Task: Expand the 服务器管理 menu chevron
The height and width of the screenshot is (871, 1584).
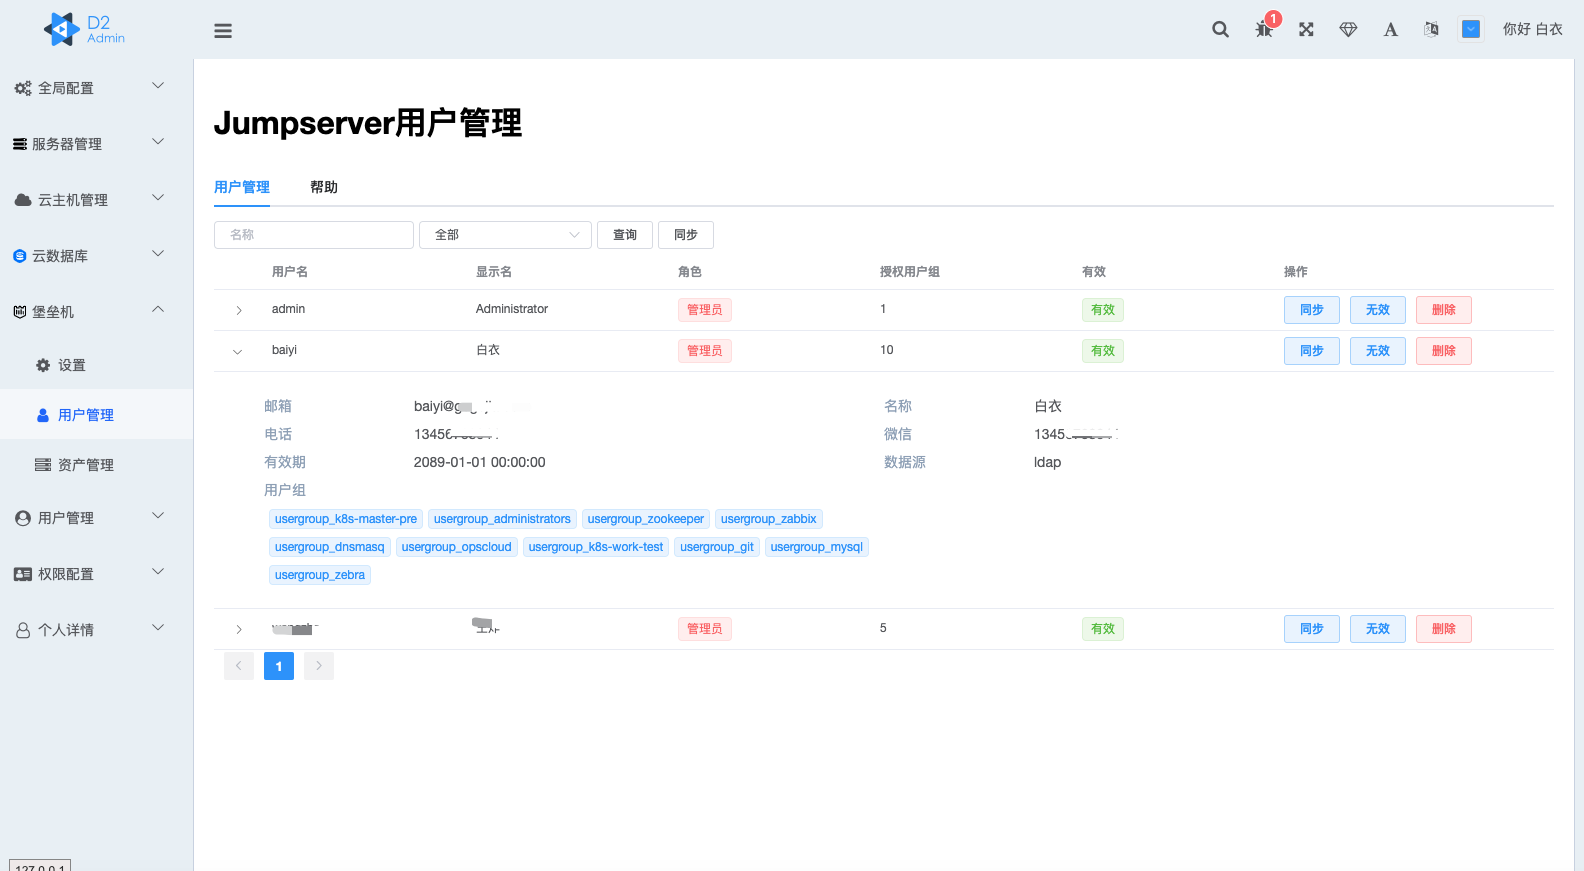Action: tap(158, 142)
